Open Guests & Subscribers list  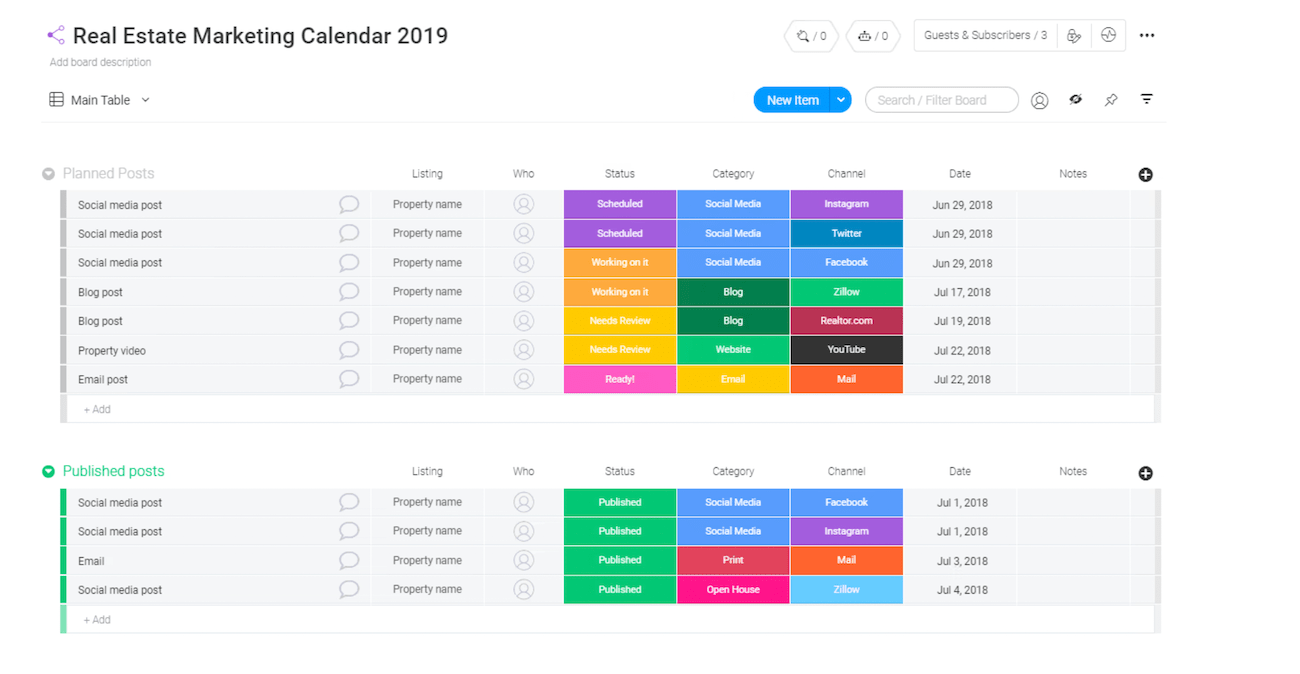(985, 35)
